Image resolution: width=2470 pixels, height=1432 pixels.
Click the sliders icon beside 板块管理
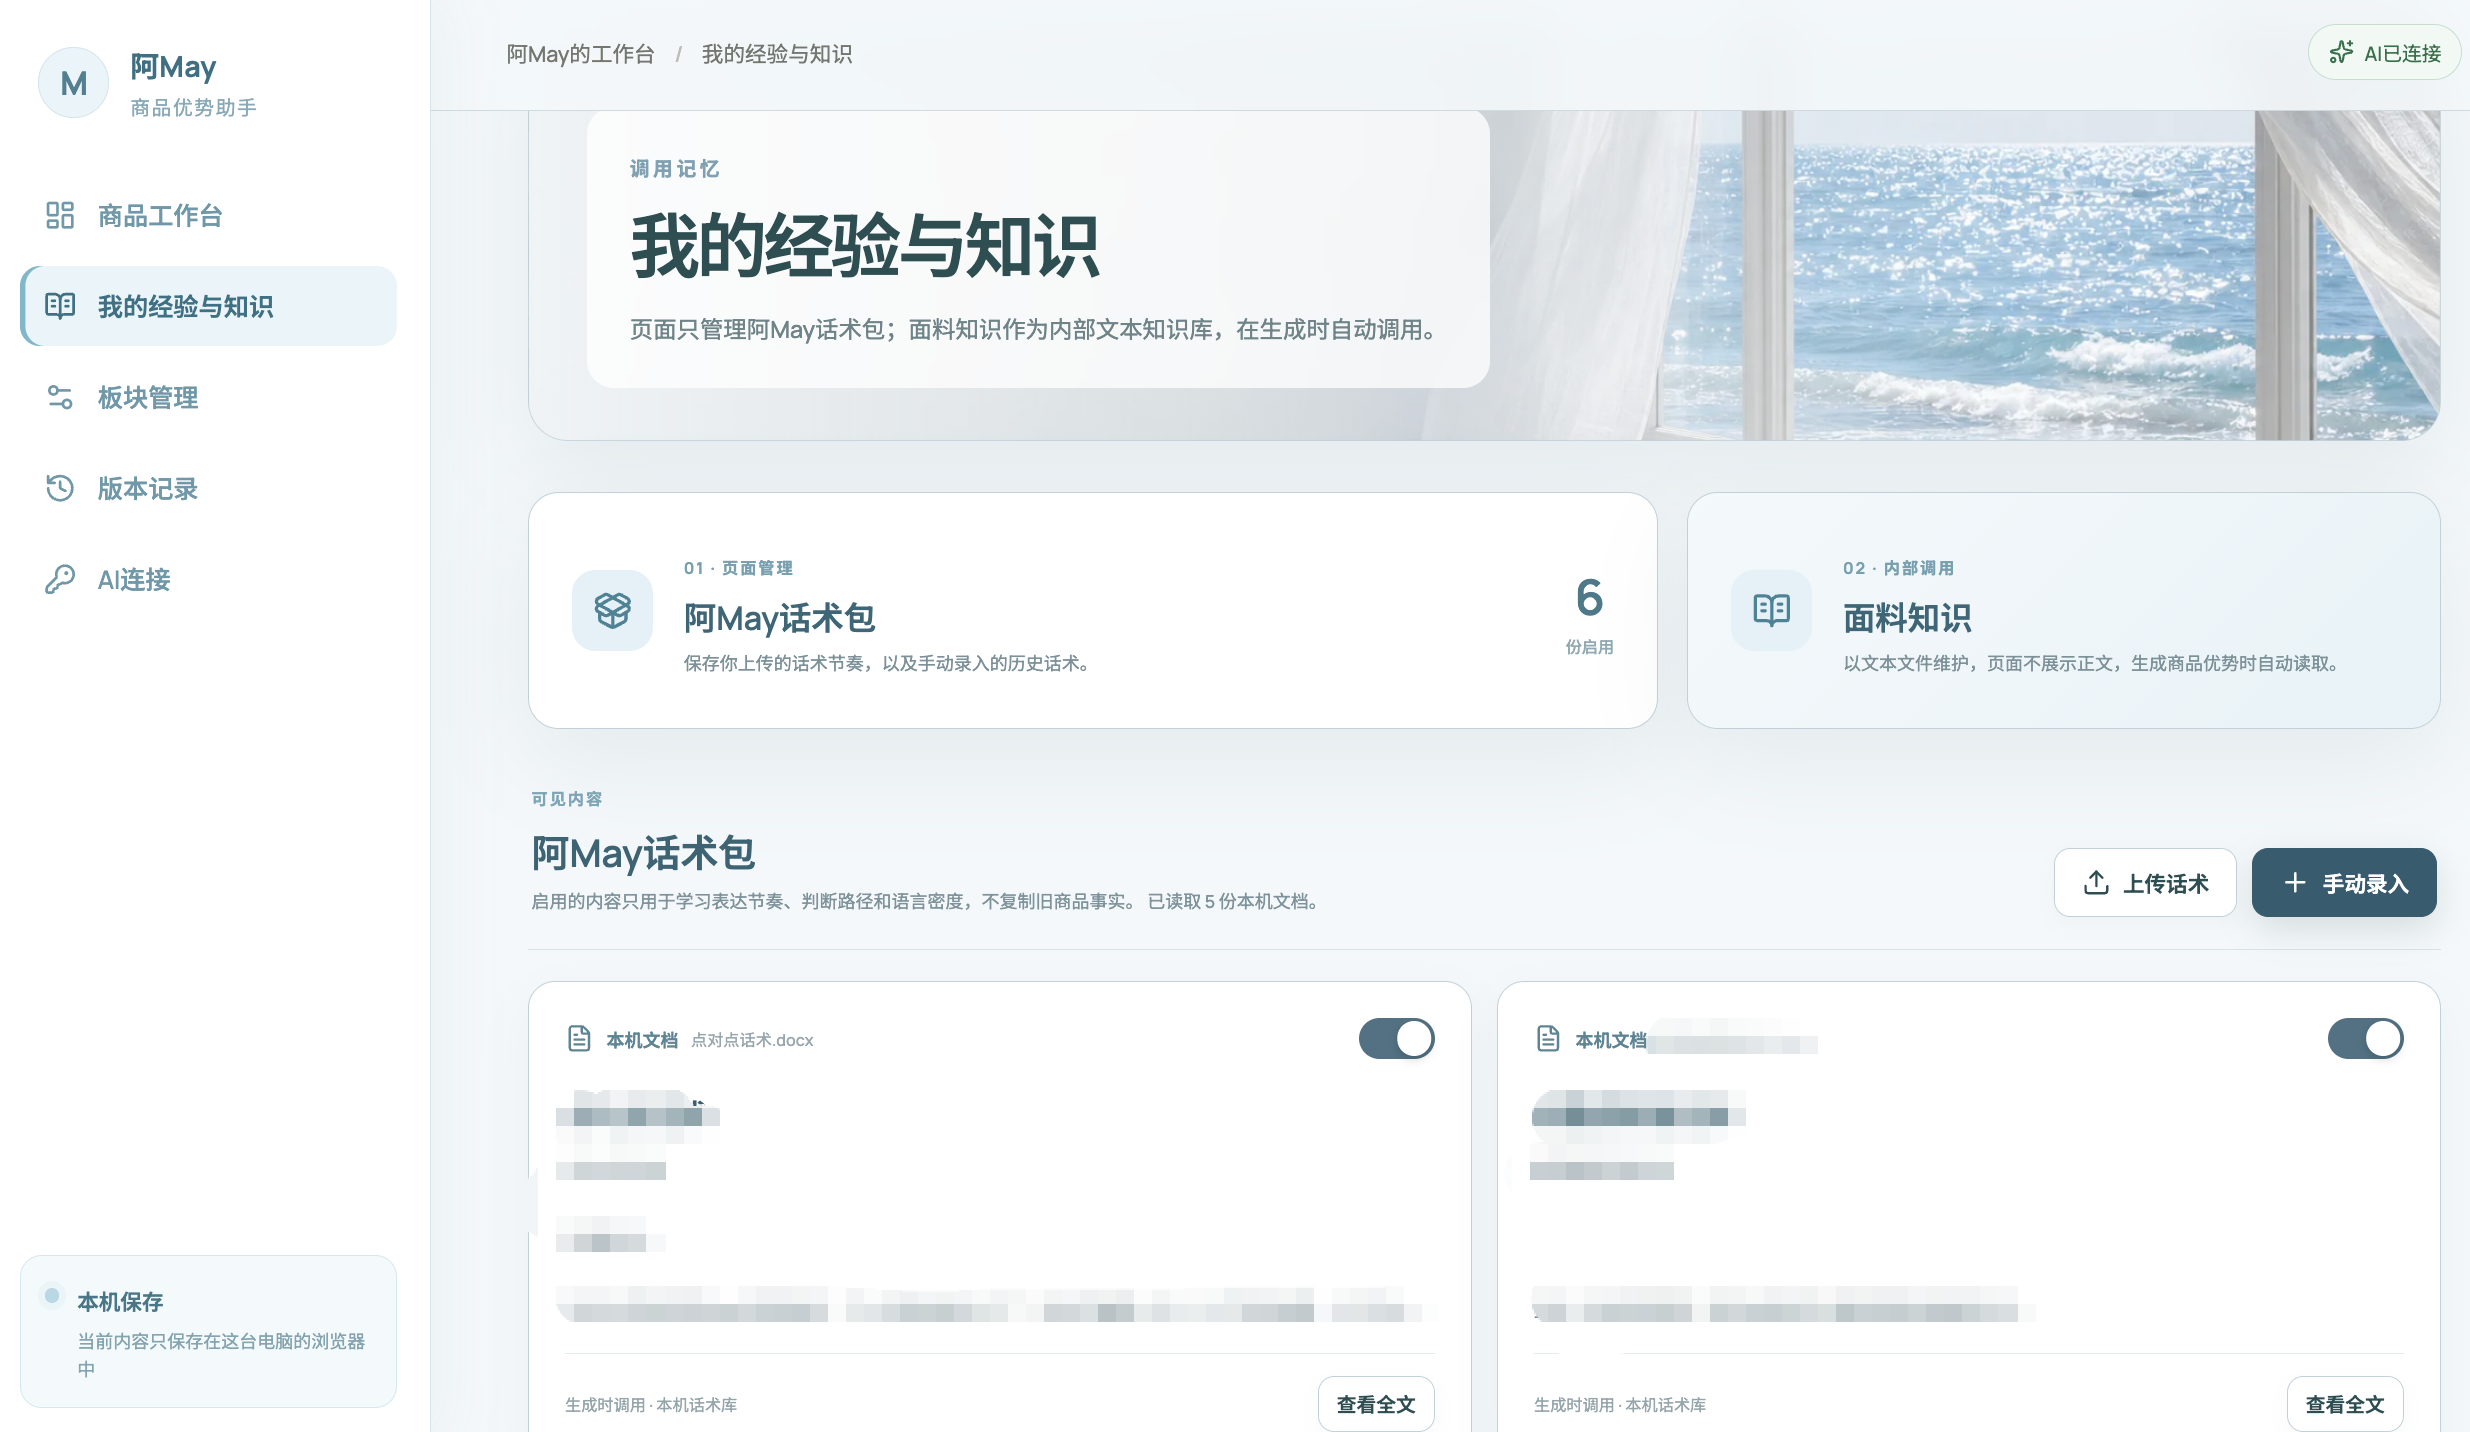[x=60, y=397]
